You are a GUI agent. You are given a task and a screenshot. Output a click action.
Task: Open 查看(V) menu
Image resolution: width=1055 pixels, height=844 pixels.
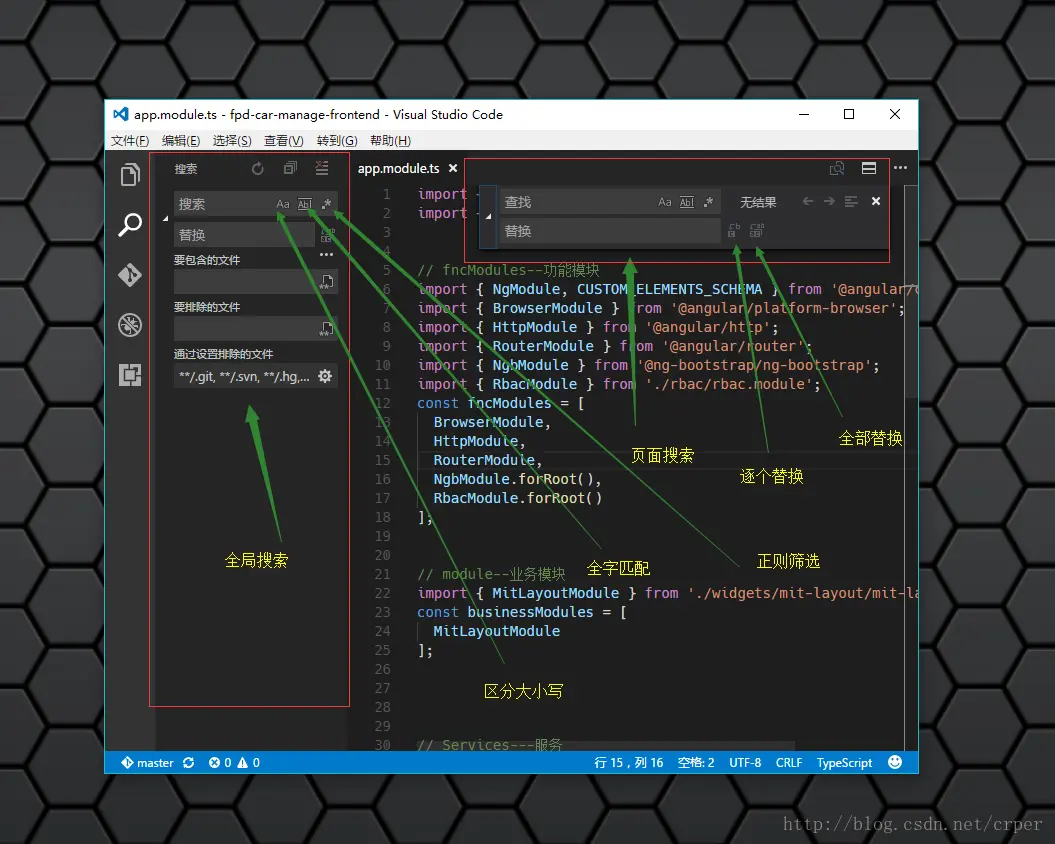[x=284, y=141]
